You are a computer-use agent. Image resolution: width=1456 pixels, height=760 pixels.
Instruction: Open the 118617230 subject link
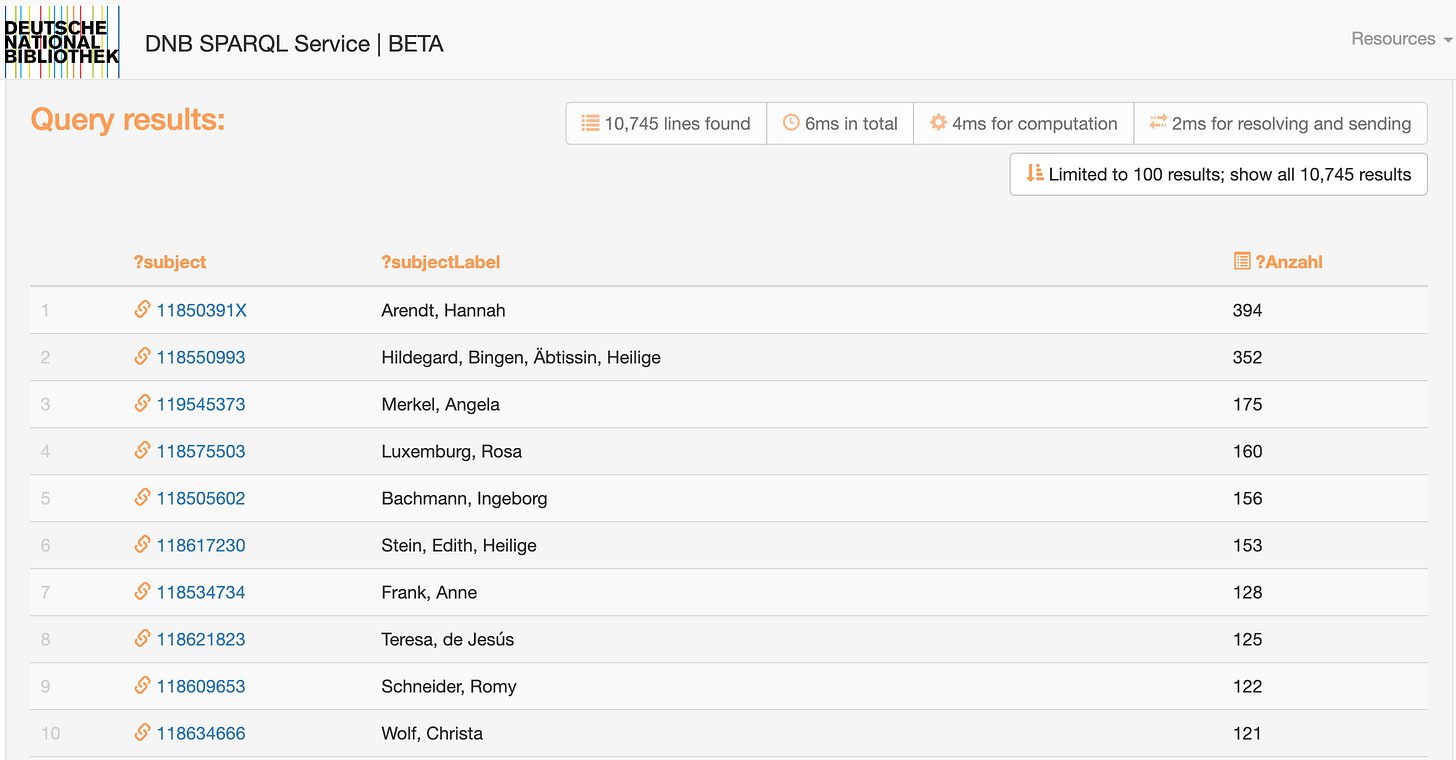tap(201, 545)
